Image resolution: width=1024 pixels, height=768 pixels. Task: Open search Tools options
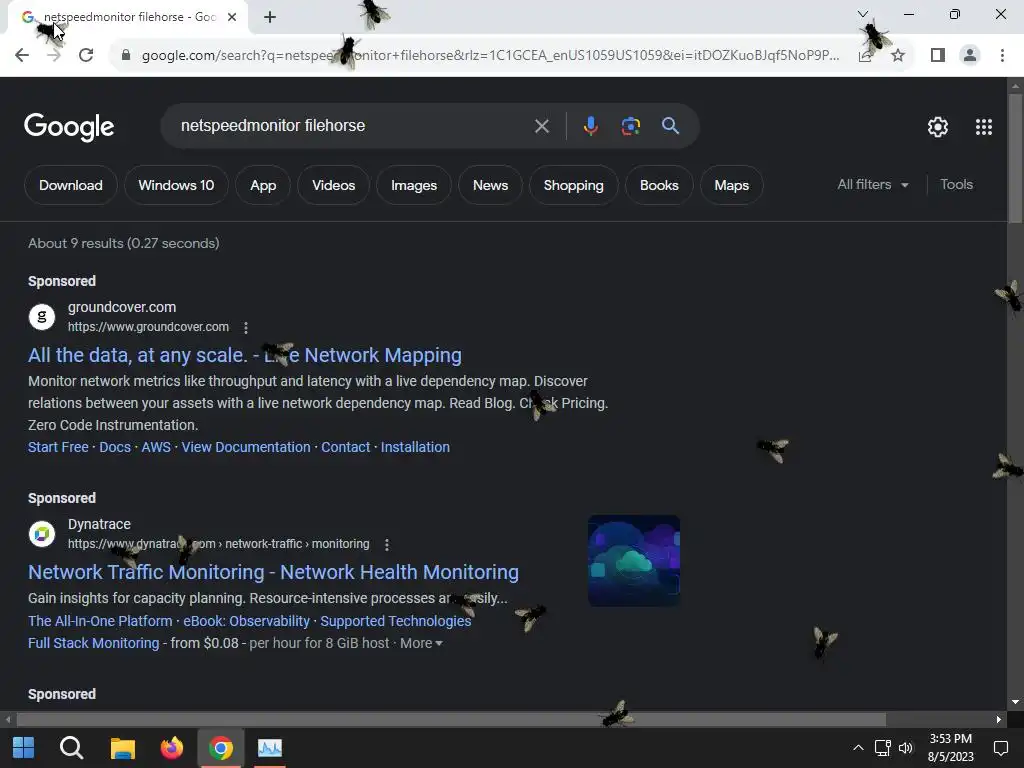956,185
